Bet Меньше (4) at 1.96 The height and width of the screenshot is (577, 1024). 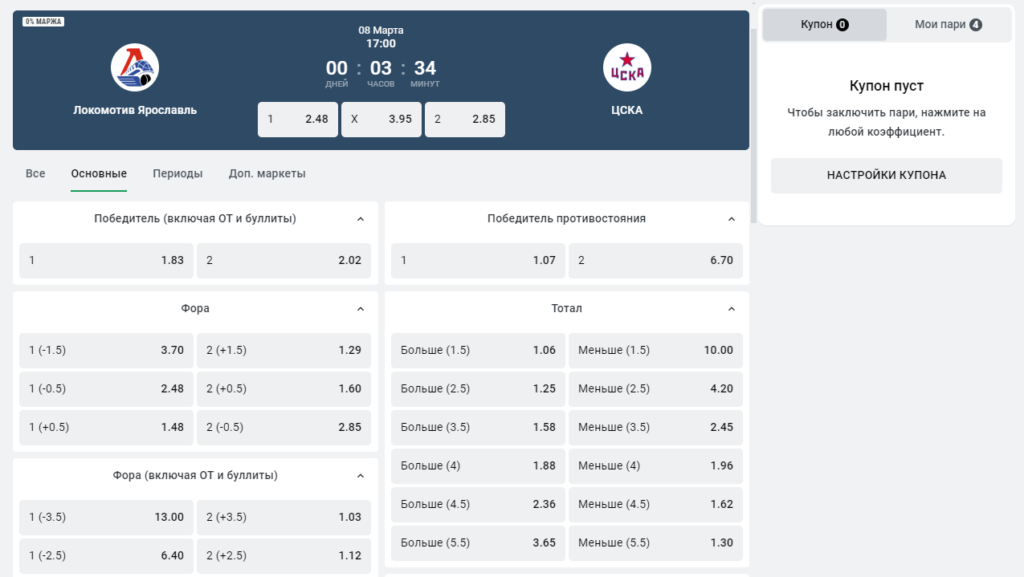tap(656, 466)
